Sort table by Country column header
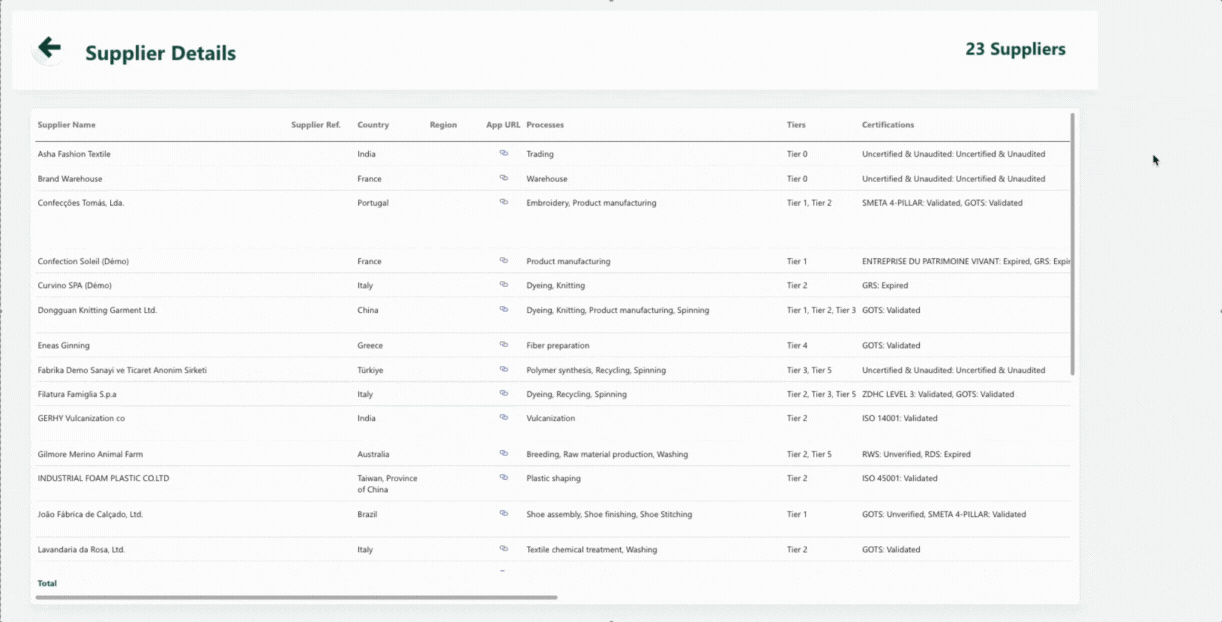This screenshot has width=1222, height=622. coord(373,125)
